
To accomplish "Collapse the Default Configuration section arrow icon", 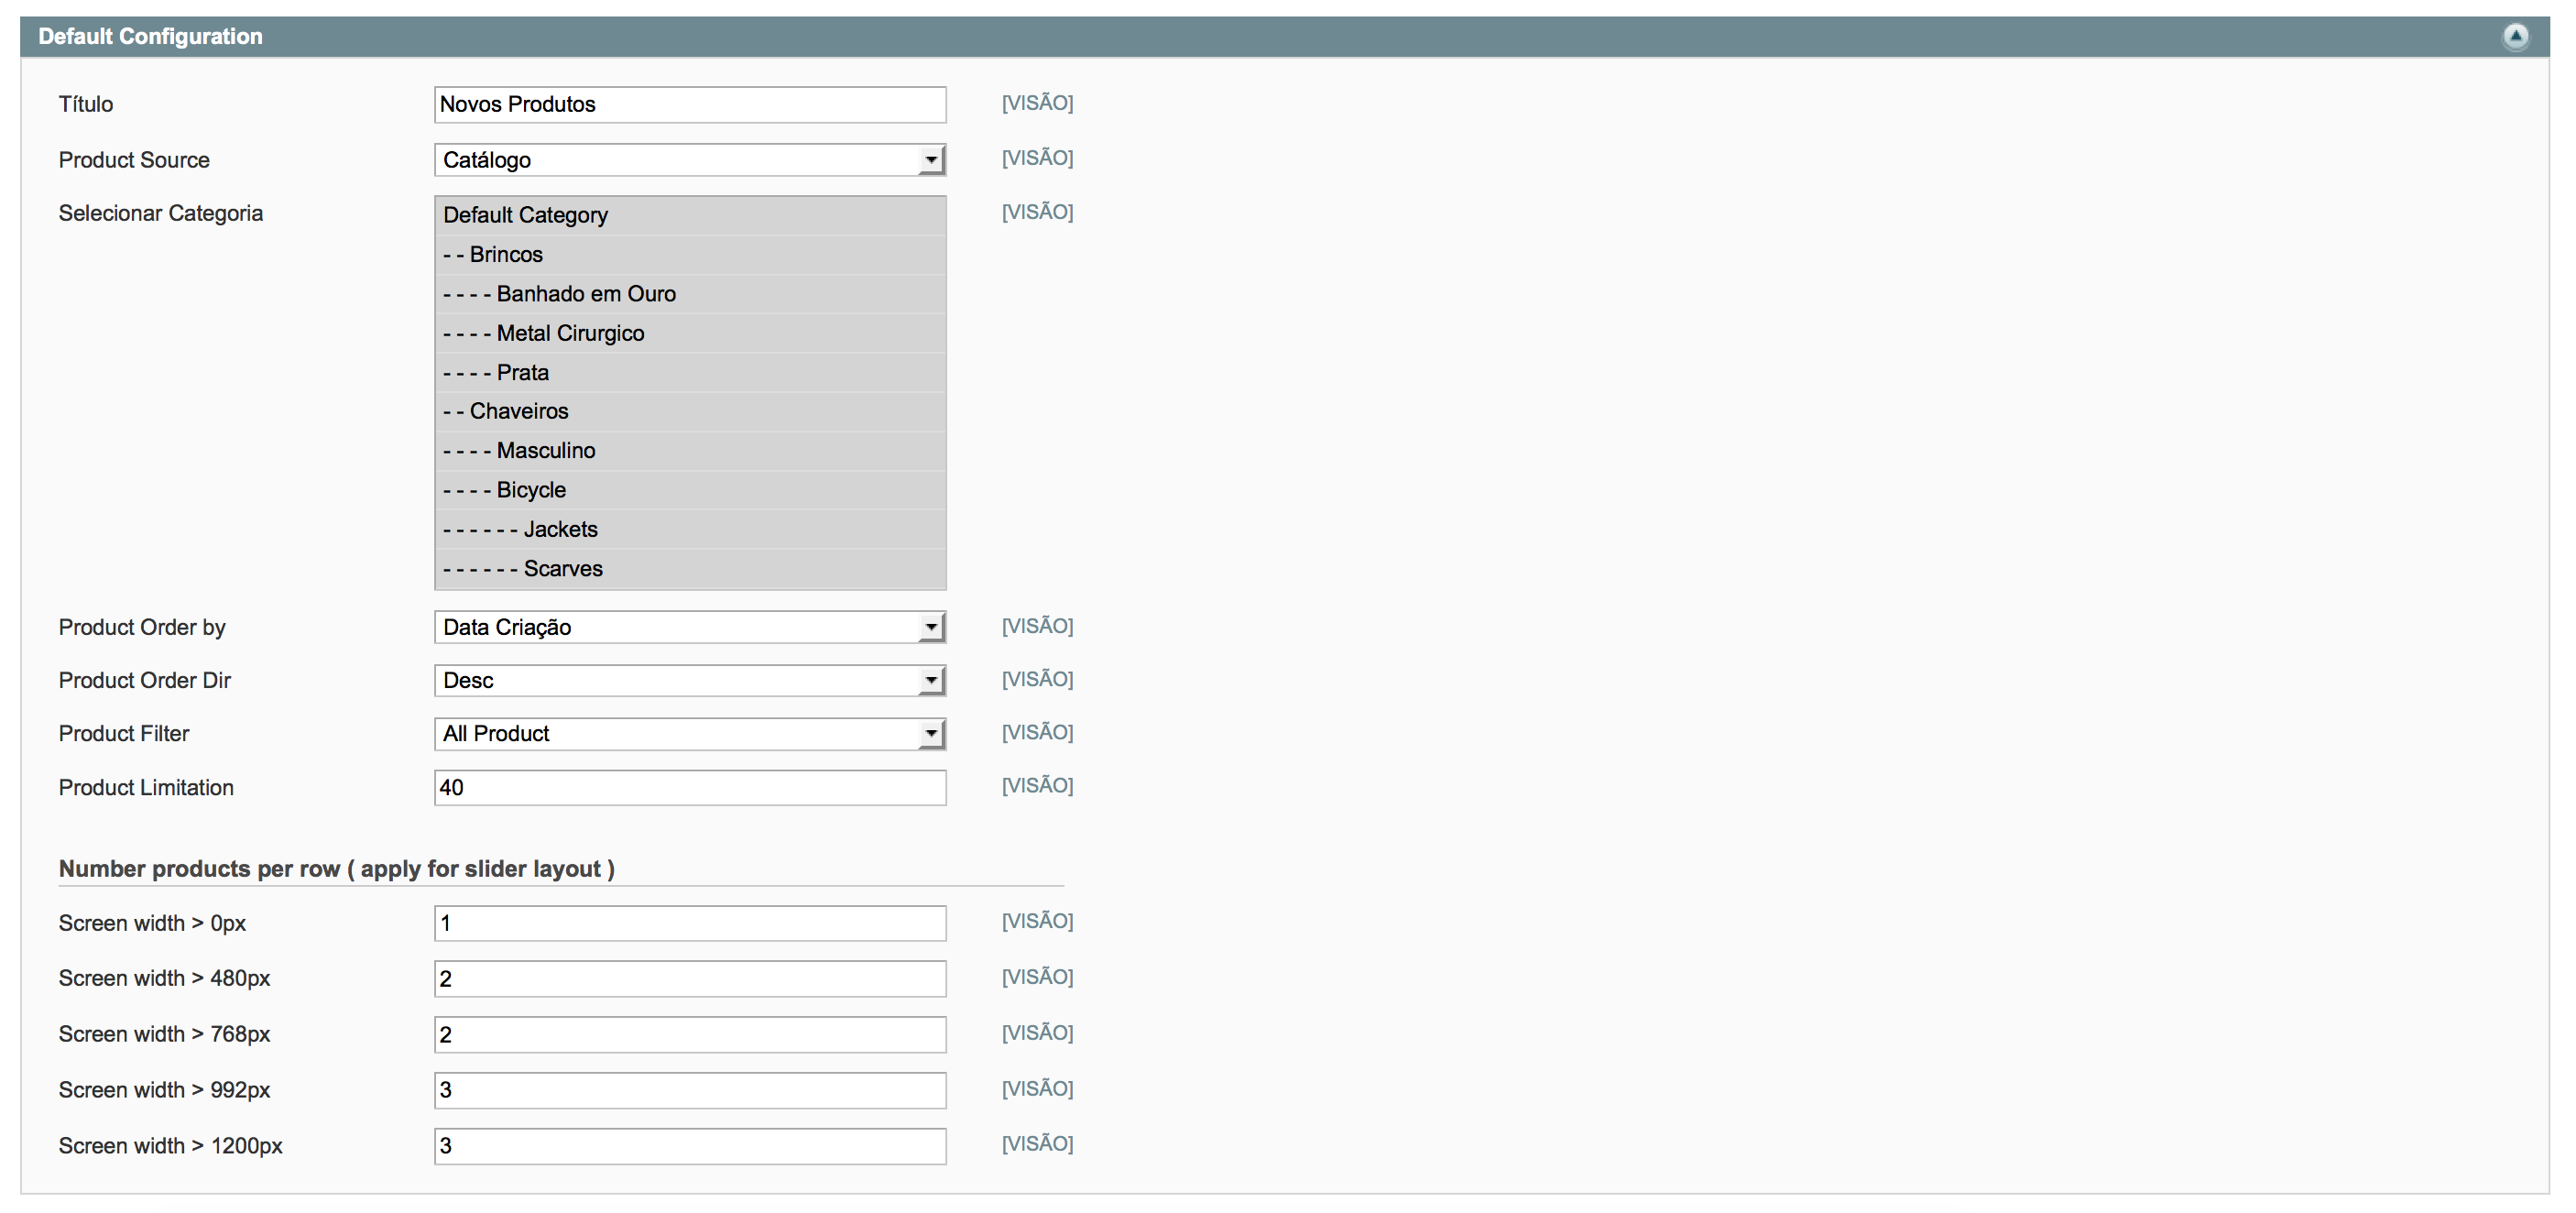I will tap(2515, 37).
